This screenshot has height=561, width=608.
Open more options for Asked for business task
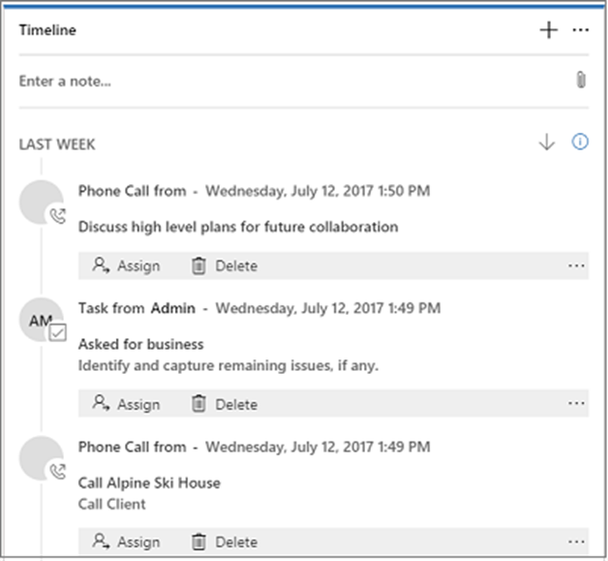(x=576, y=404)
